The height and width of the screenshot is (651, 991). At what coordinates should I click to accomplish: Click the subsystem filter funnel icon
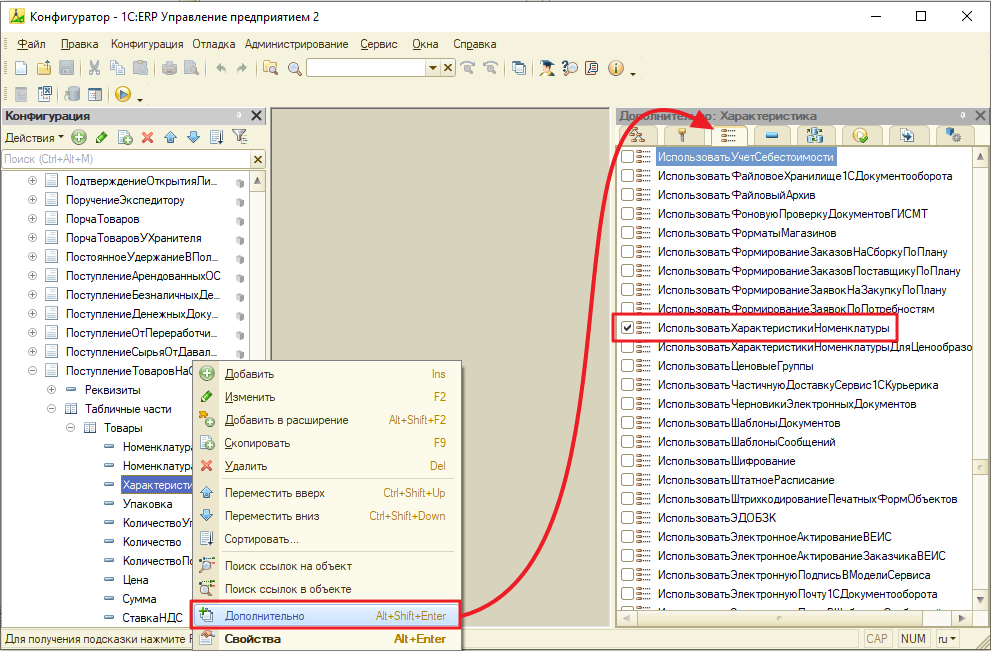point(240,137)
